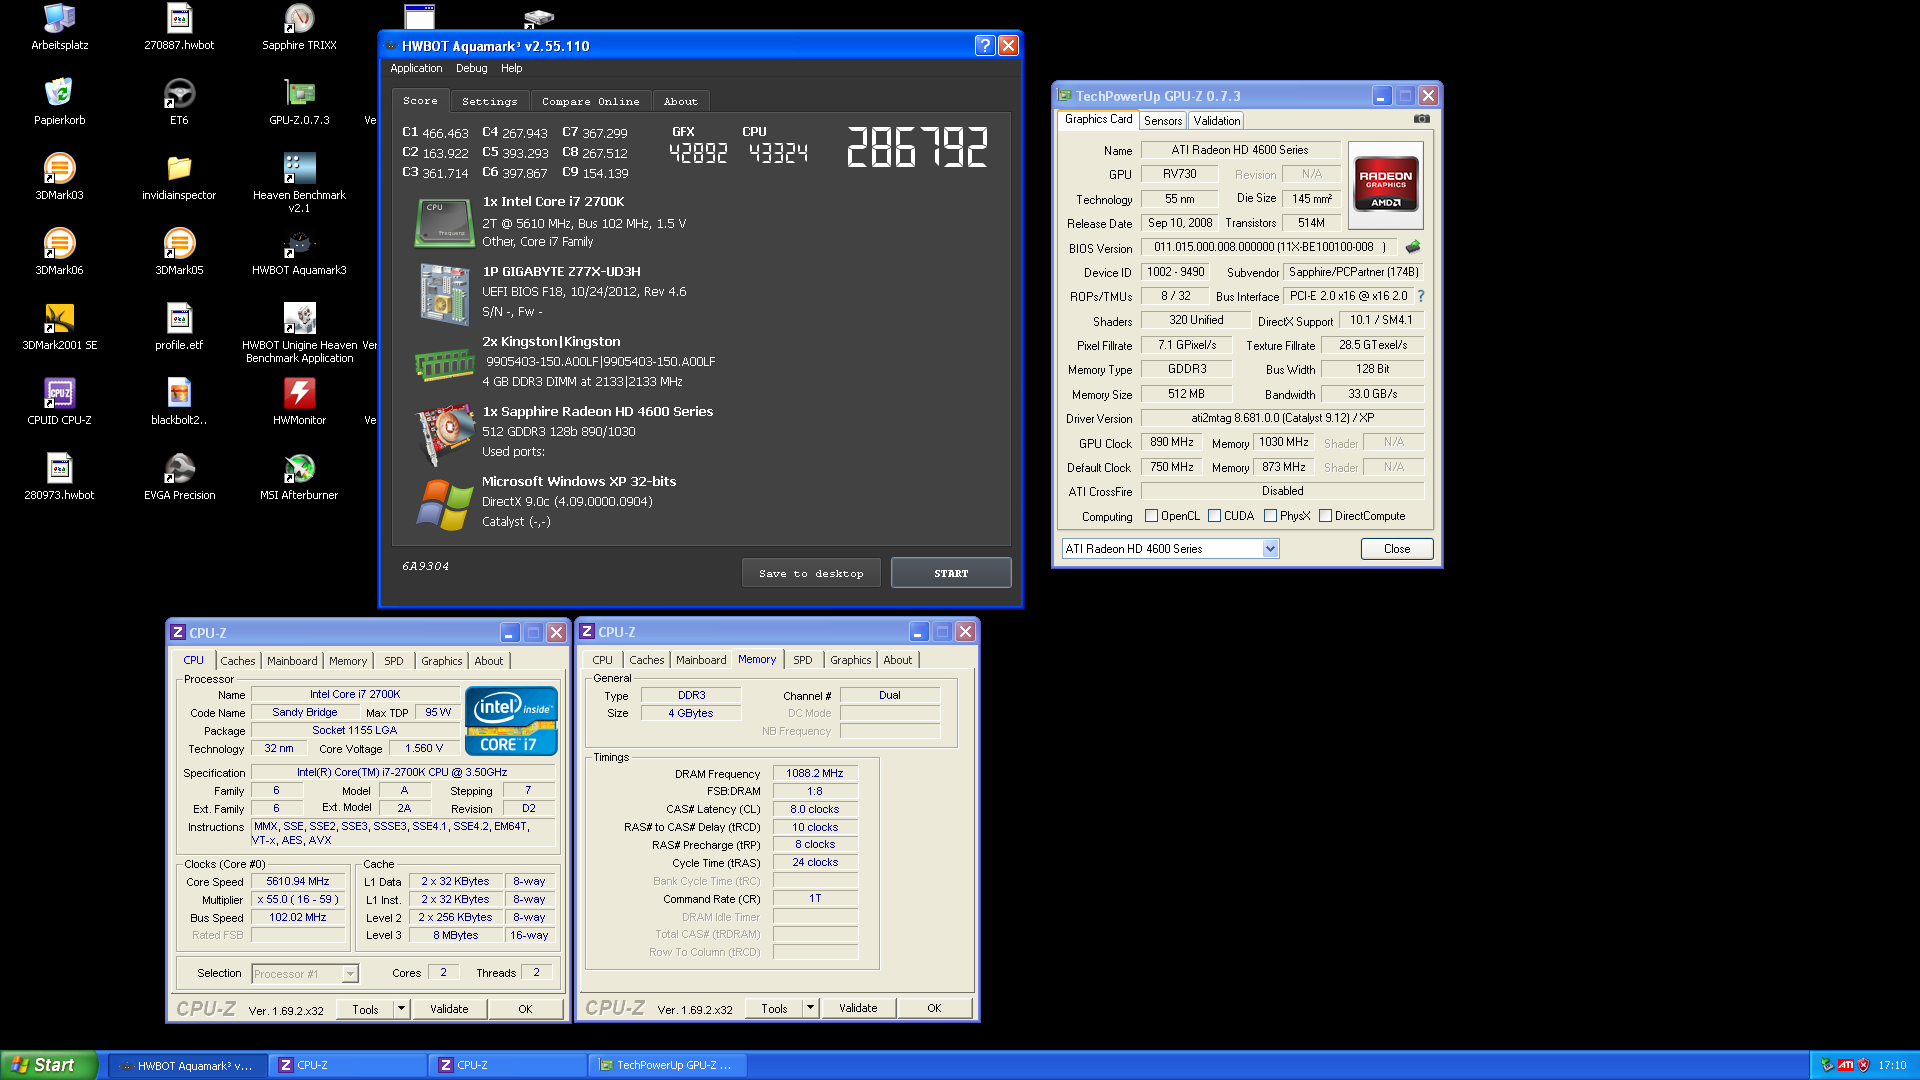The image size is (1920, 1080).
Task: Click the Radeon Graphics logo in GPU-Z
Action: point(1385,186)
